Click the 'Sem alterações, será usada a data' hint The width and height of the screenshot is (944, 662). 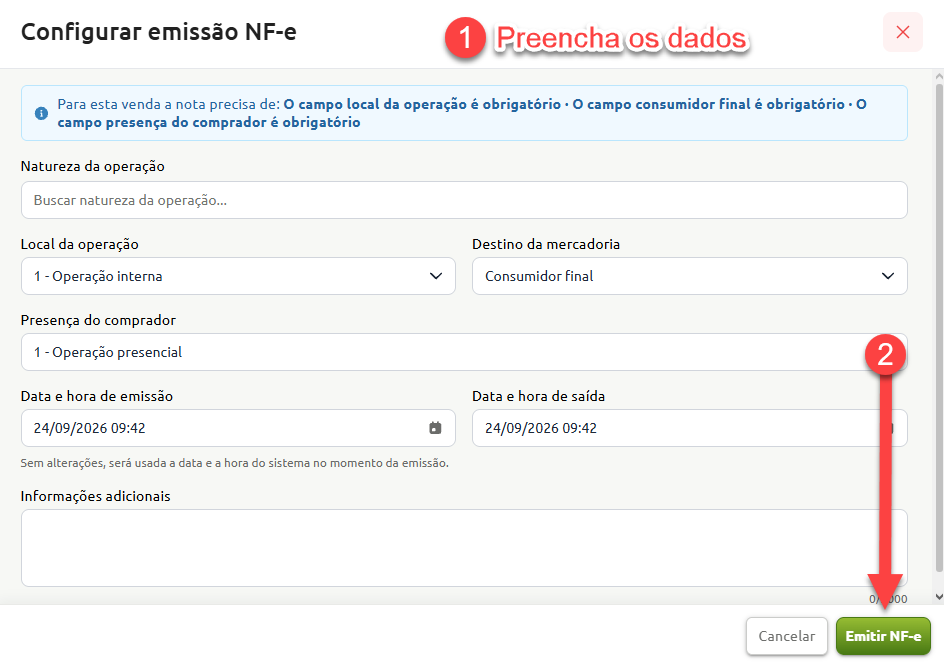pyautogui.click(x=235, y=463)
